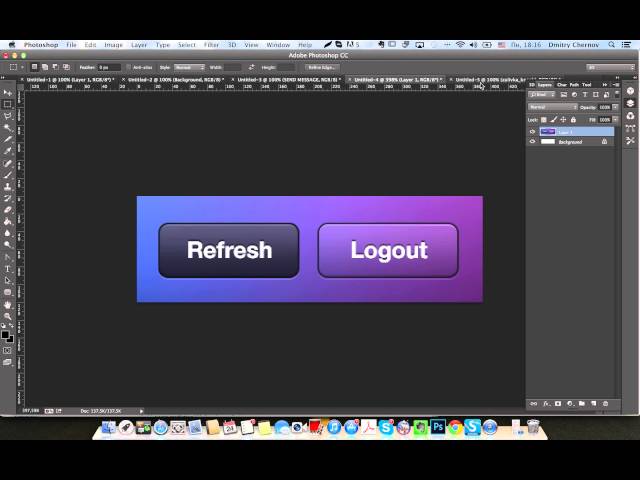Toggle lock image pixels

(553, 120)
